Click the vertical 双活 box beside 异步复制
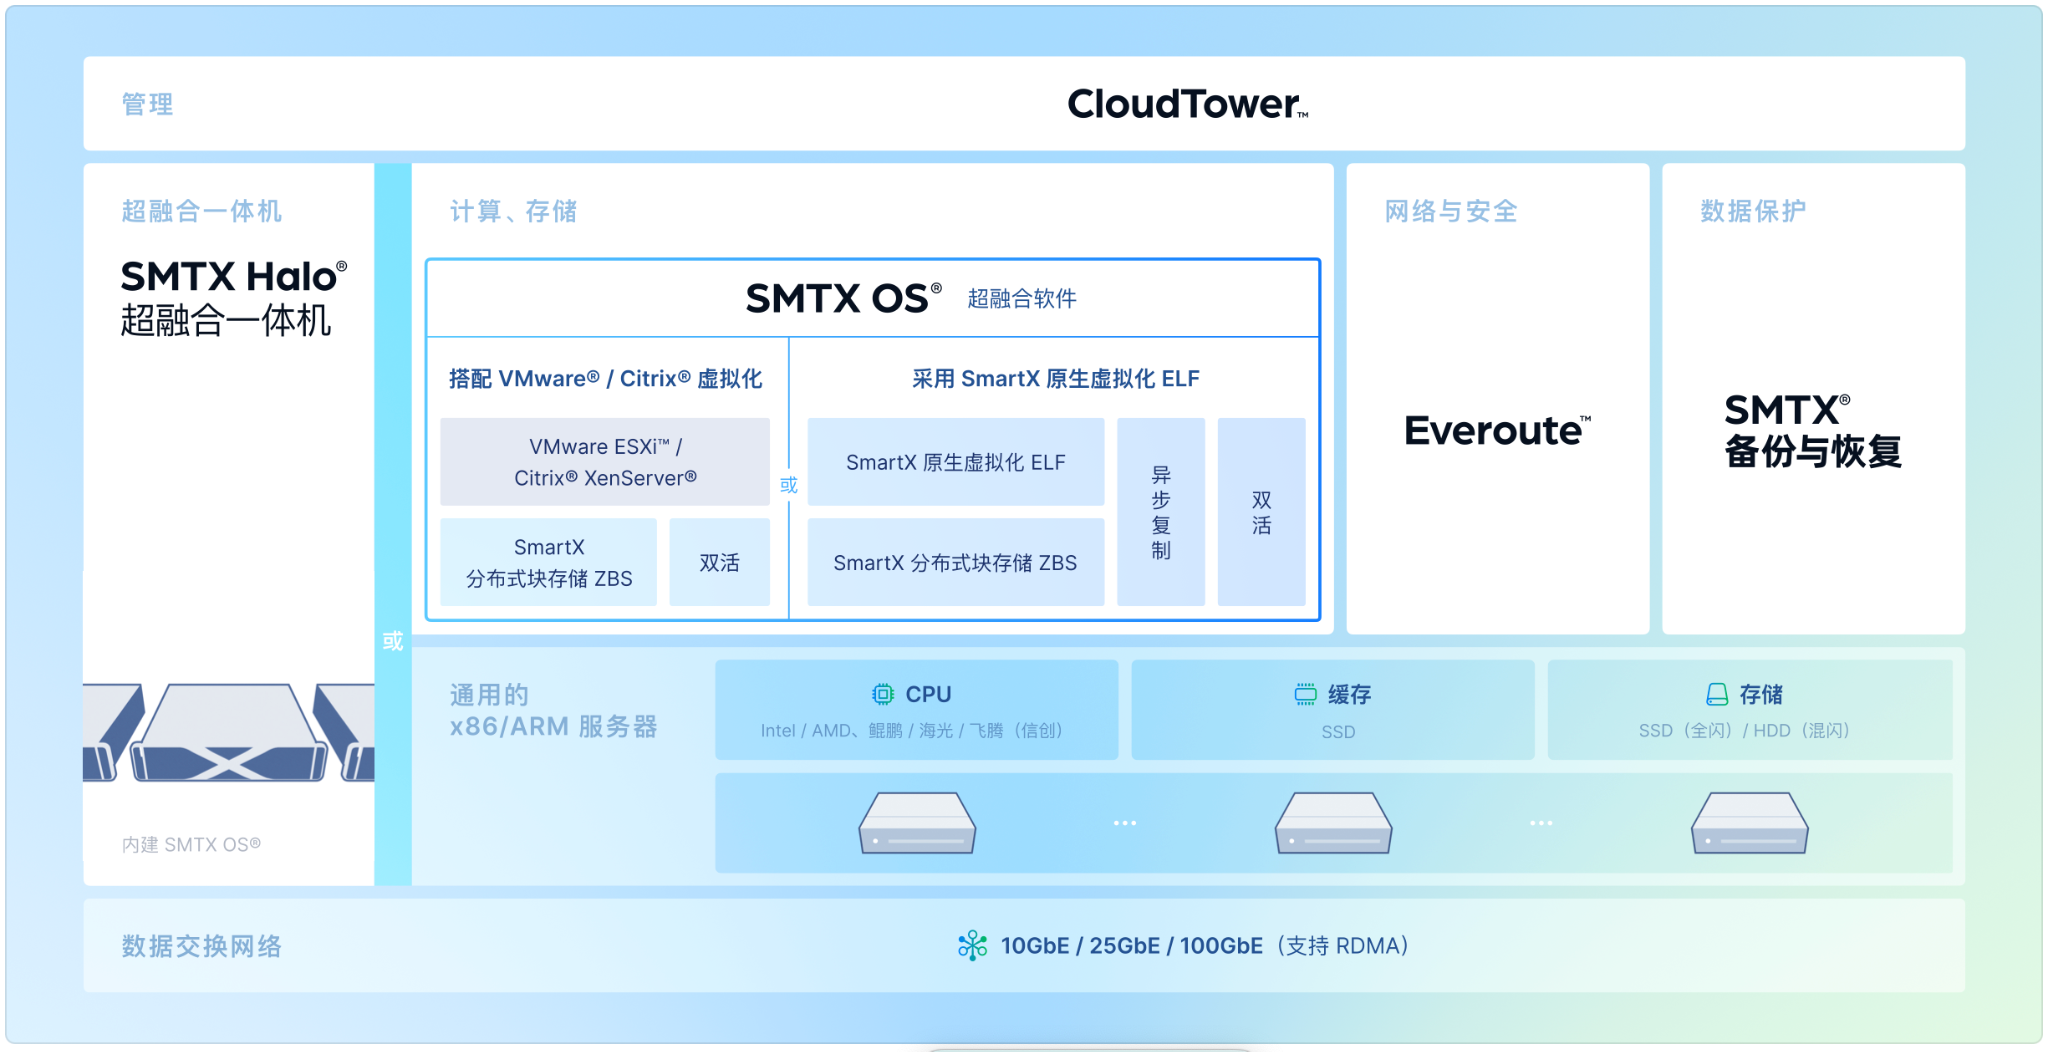 pos(1262,512)
